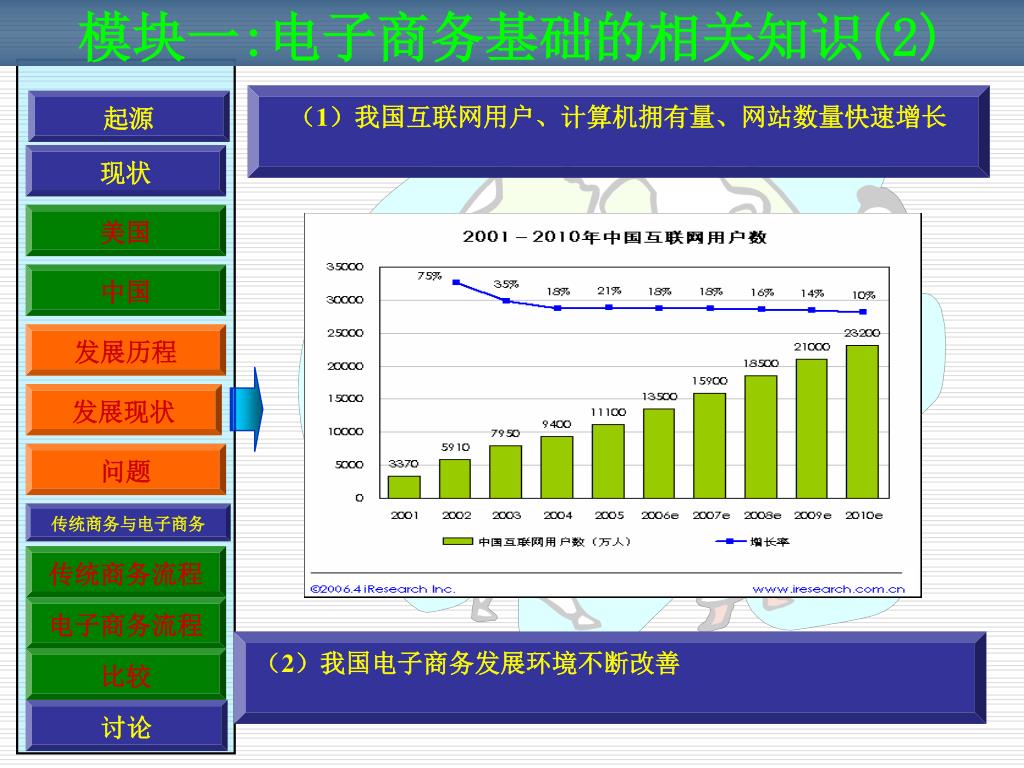The width and height of the screenshot is (1024, 768).
Task: Click the 比较 green button
Action: click(x=126, y=675)
